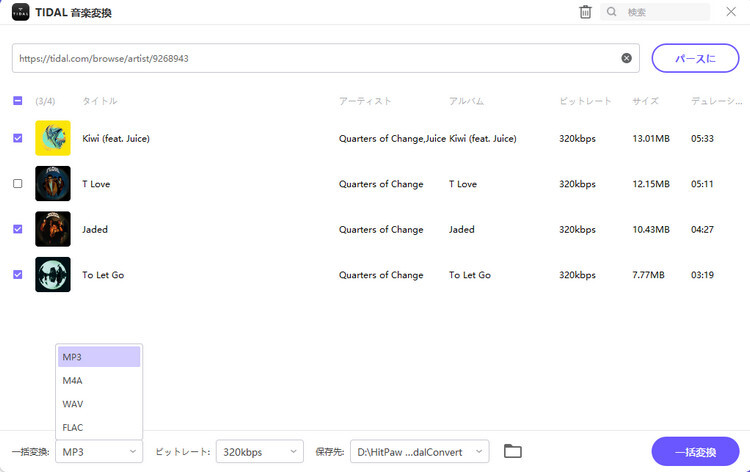Uncheck the Kiwi (feat. Juice) track
The width and height of the screenshot is (750, 472).
(x=18, y=138)
